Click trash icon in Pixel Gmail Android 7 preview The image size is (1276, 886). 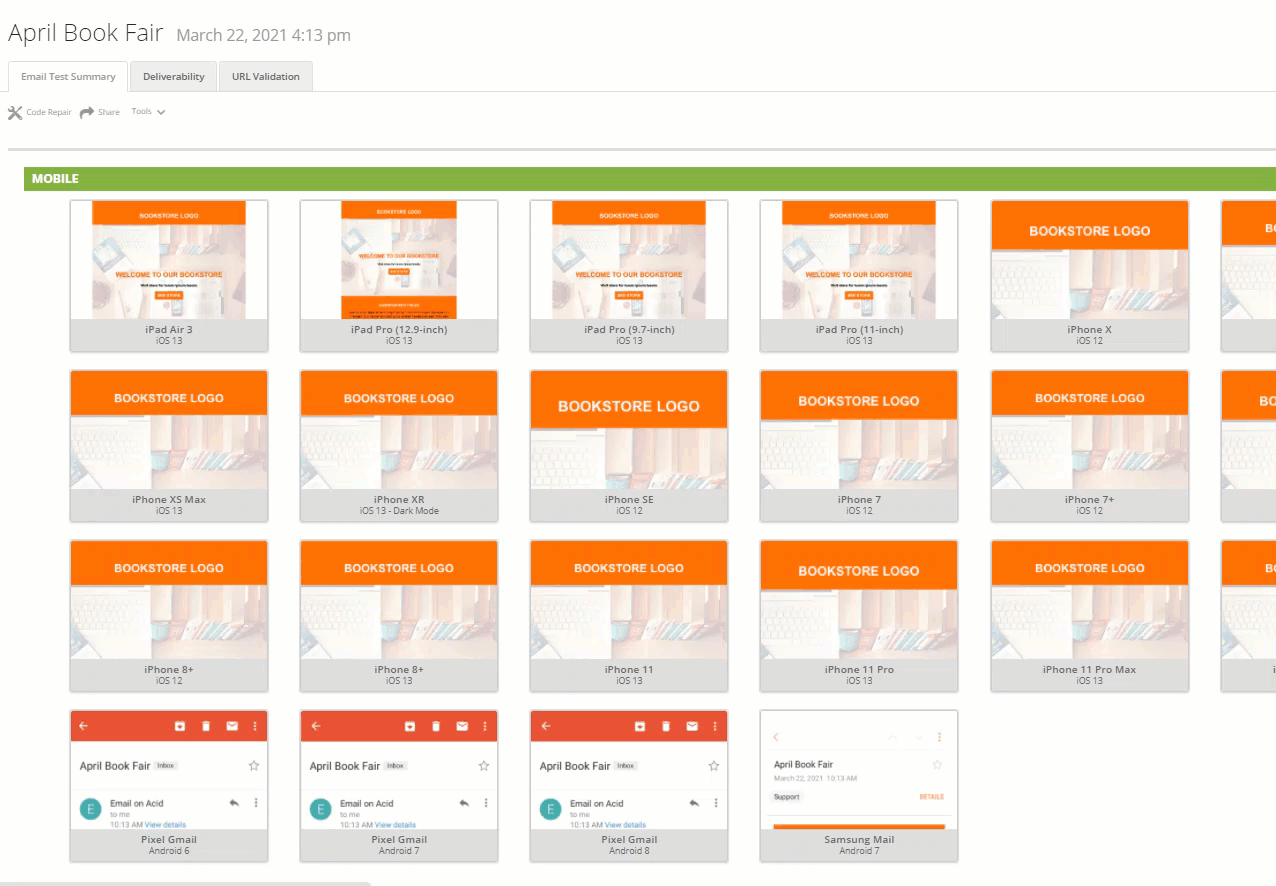click(x=436, y=726)
